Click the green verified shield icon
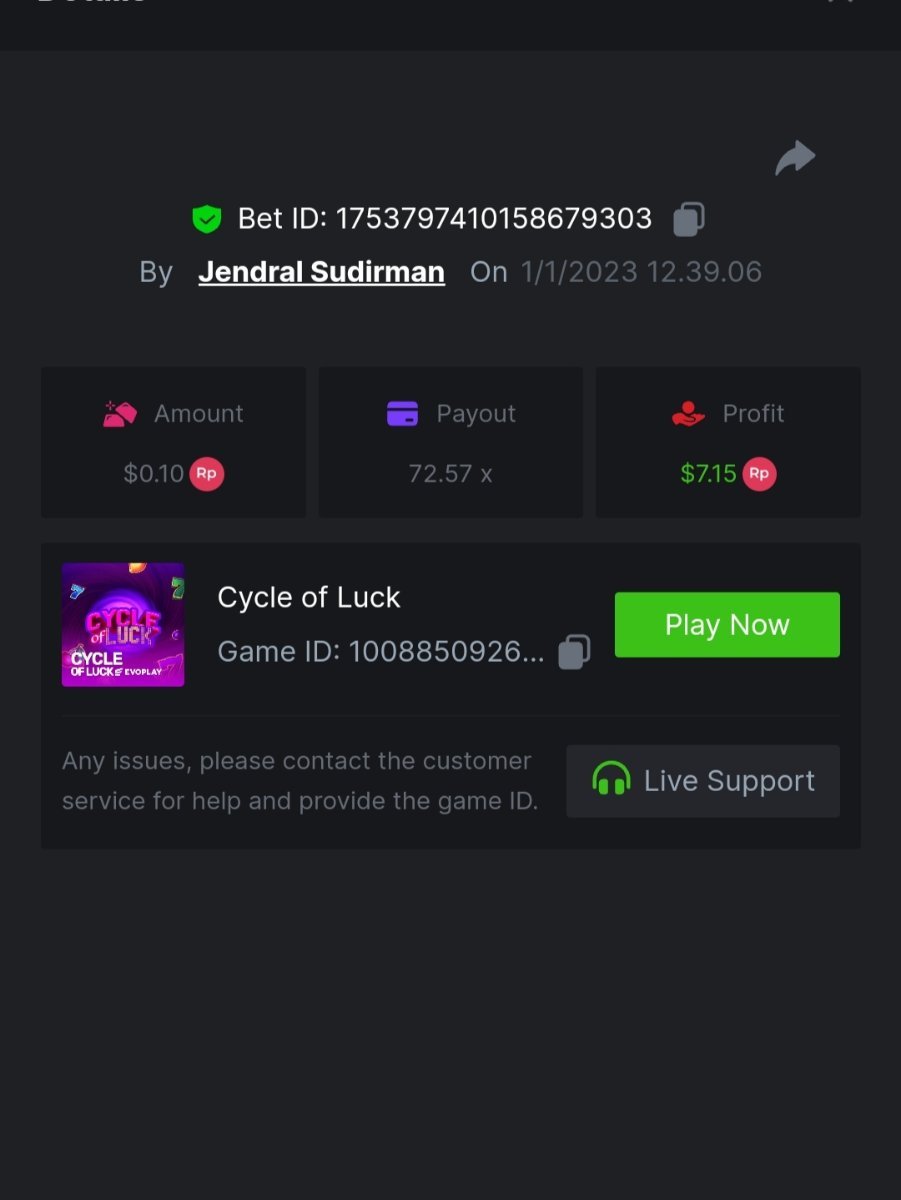Viewport: 901px width, 1200px height. 207,219
